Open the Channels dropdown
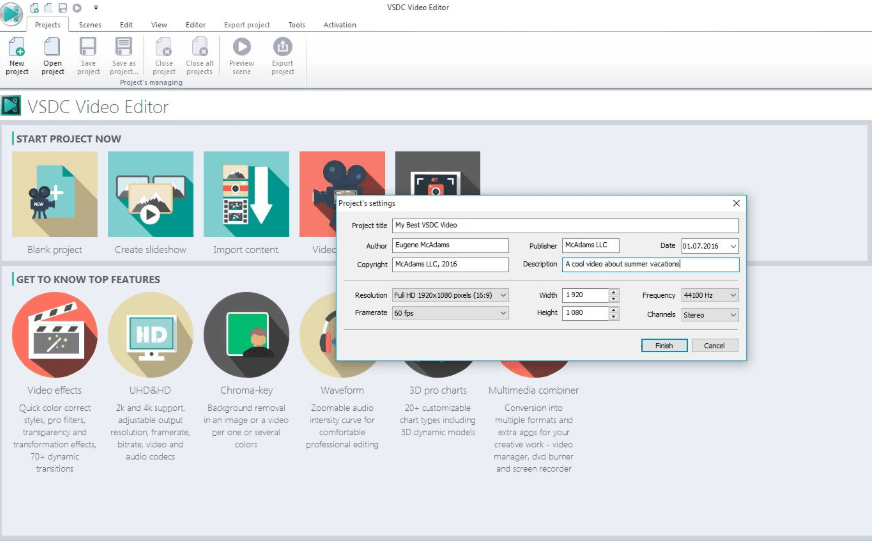 710,315
